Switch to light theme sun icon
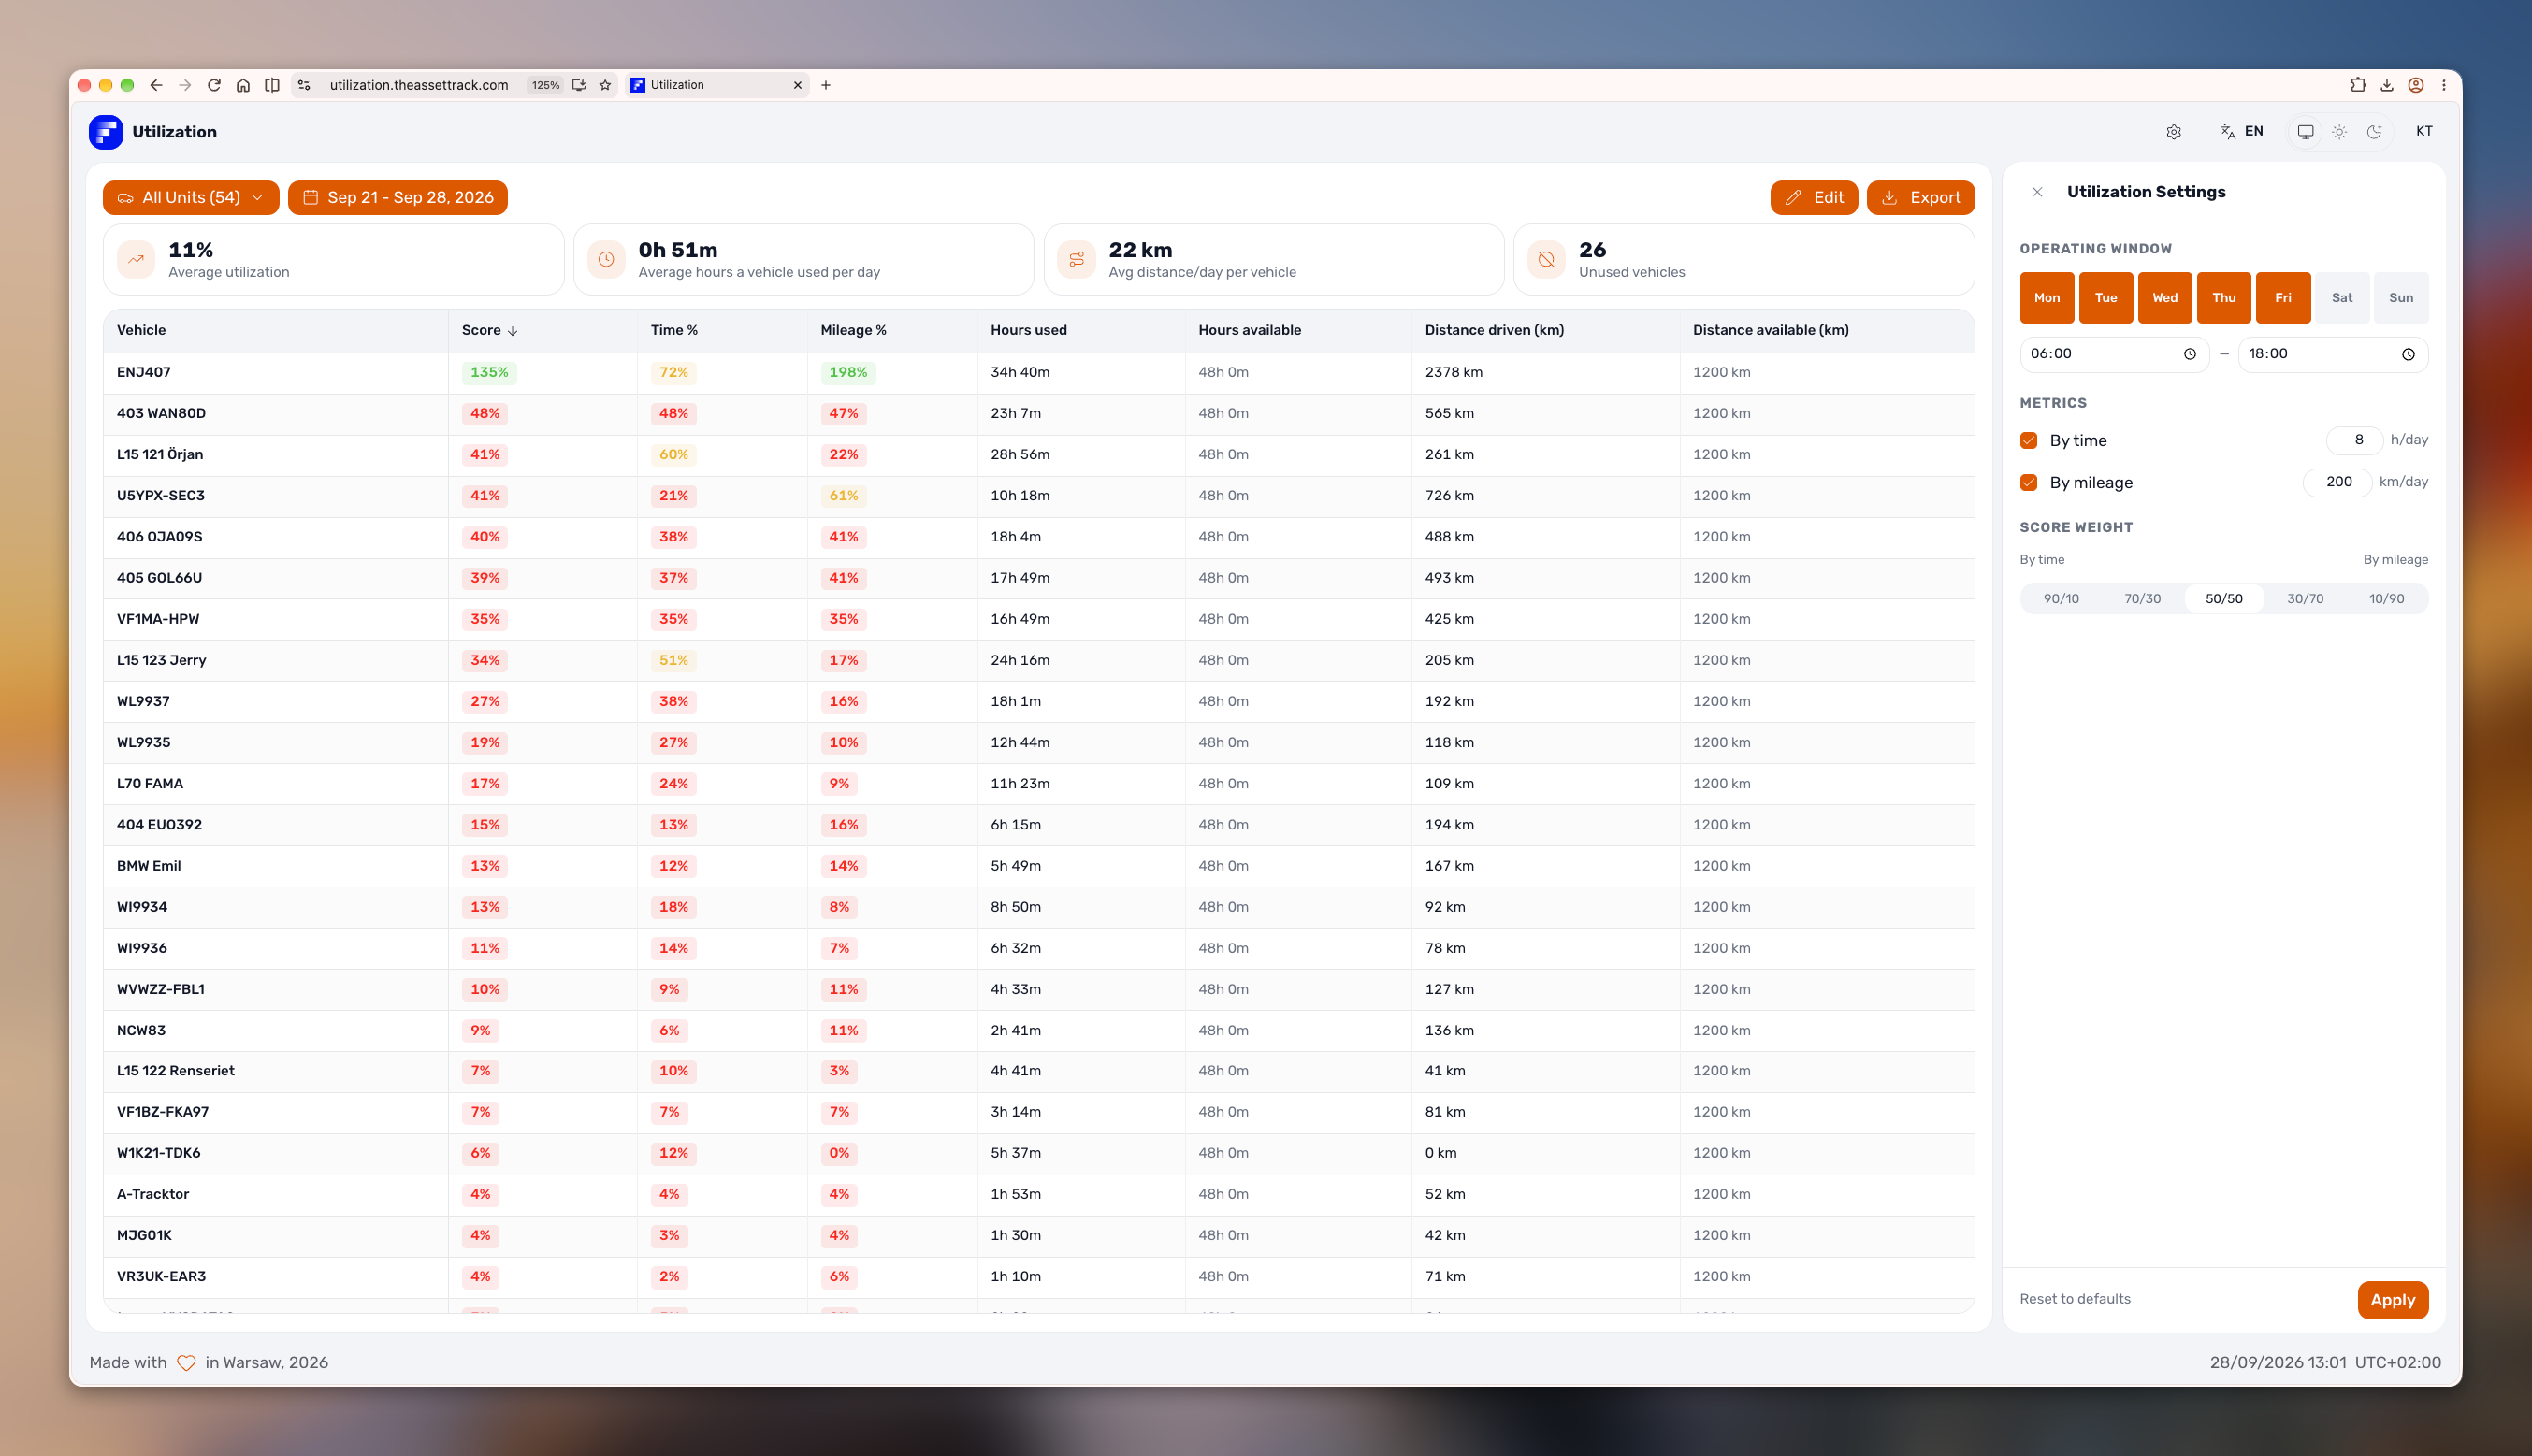This screenshot has width=2532, height=1456. [2339, 132]
